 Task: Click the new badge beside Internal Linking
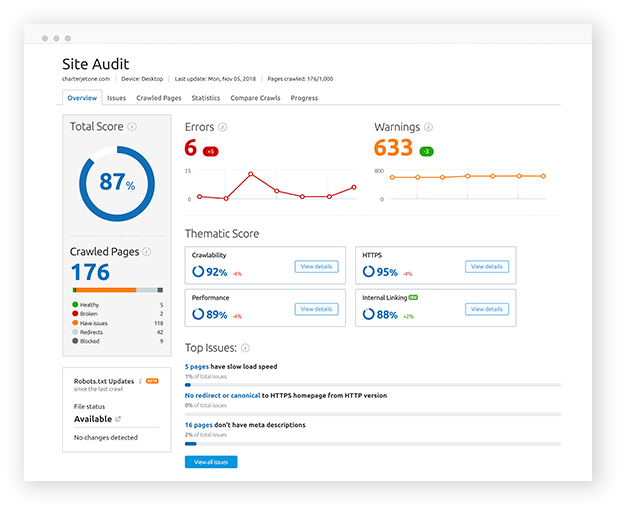(x=413, y=297)
